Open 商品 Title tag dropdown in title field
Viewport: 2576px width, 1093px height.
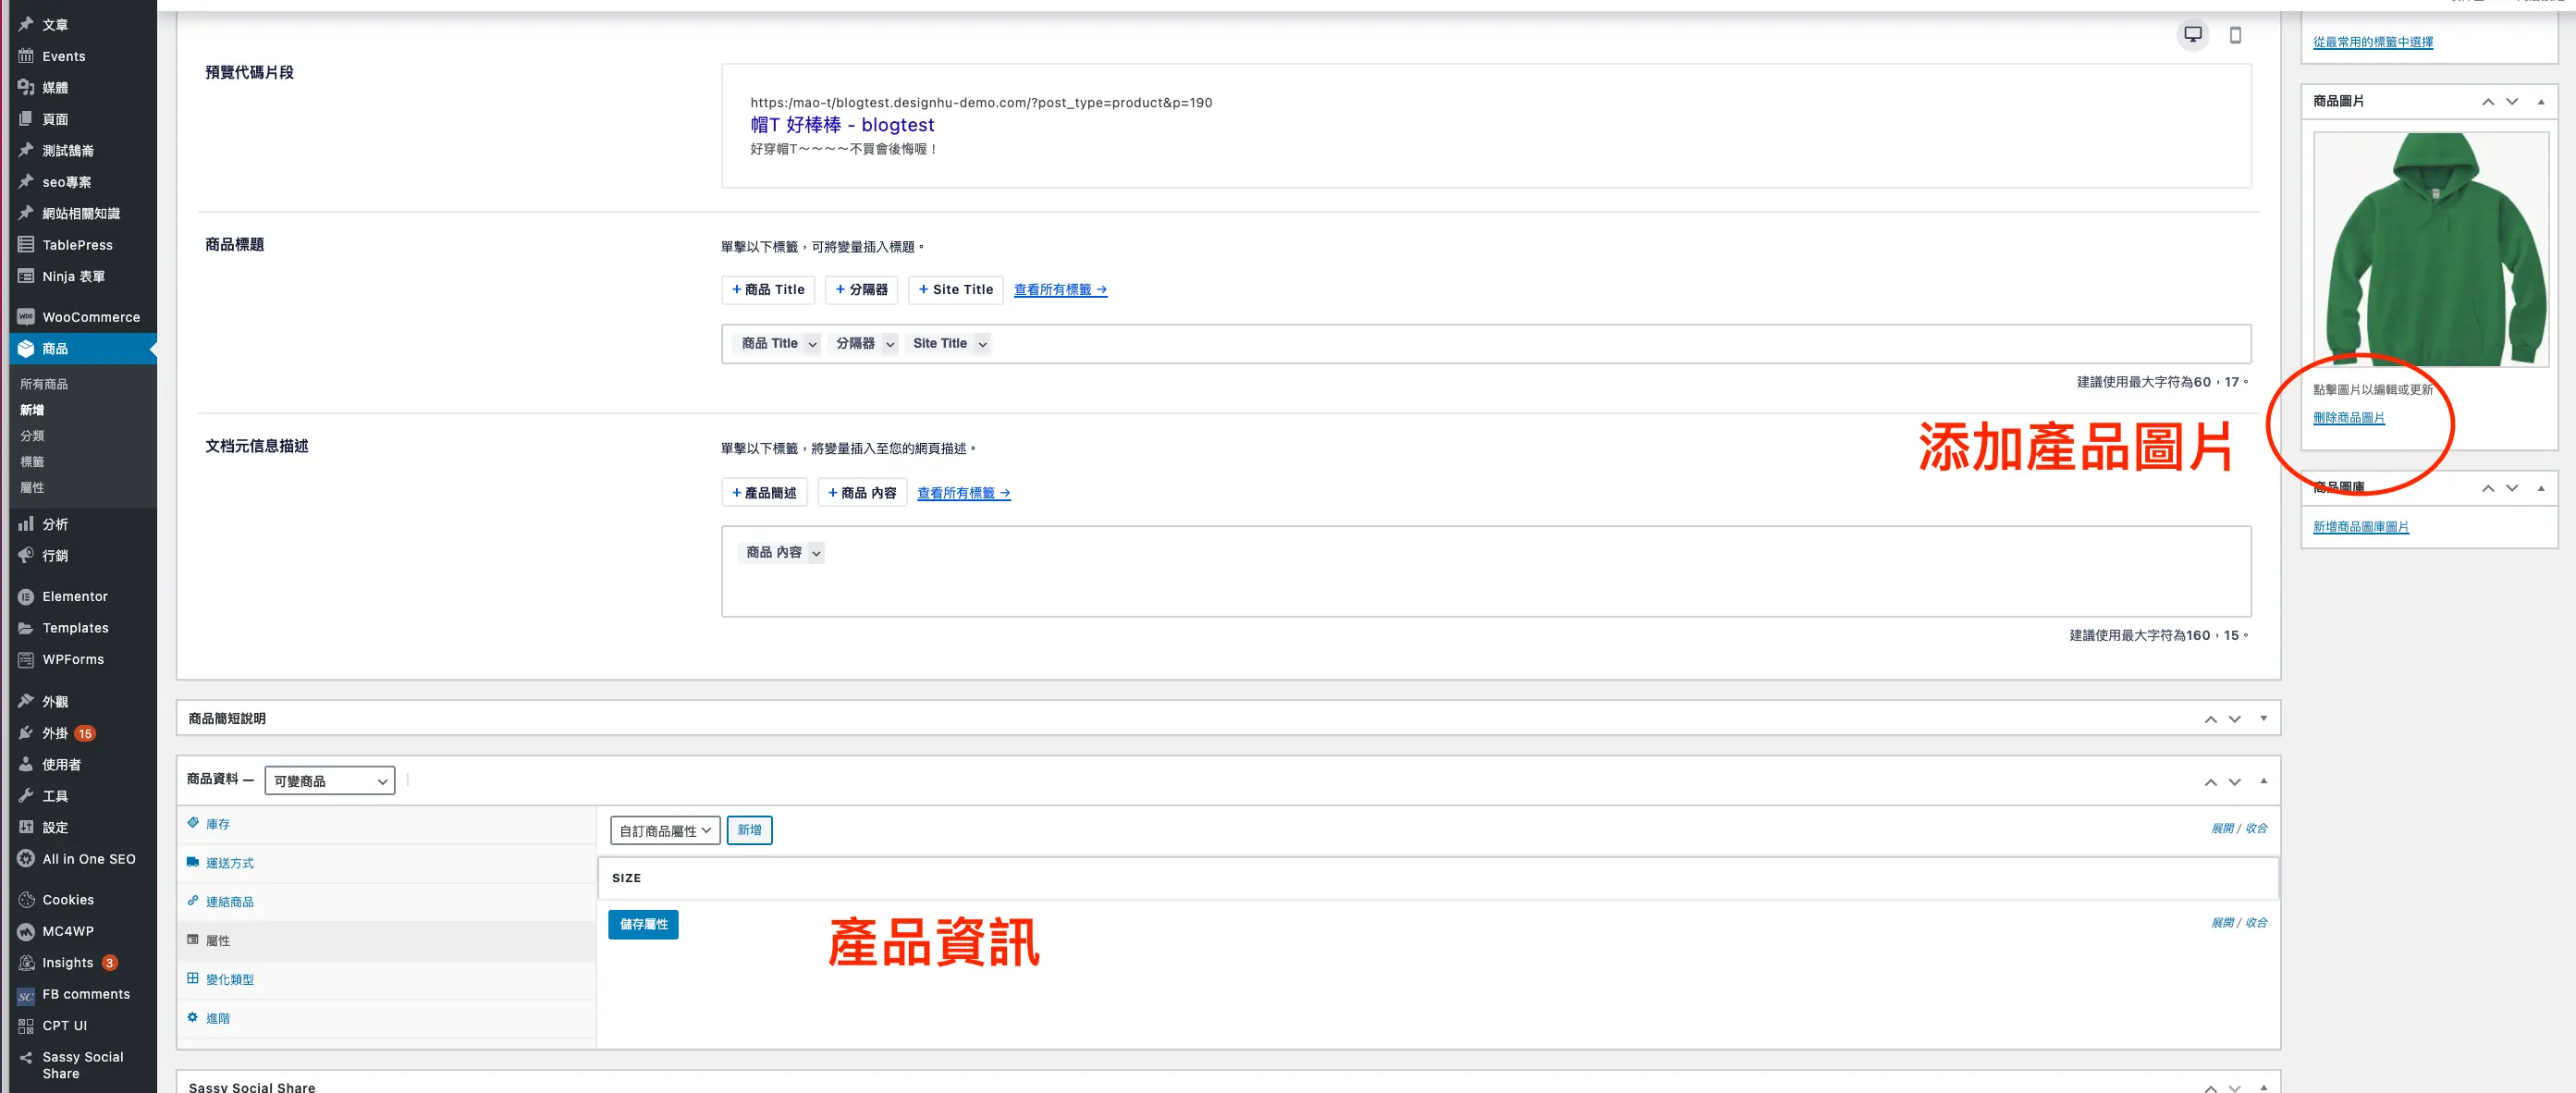click(812, 344)
